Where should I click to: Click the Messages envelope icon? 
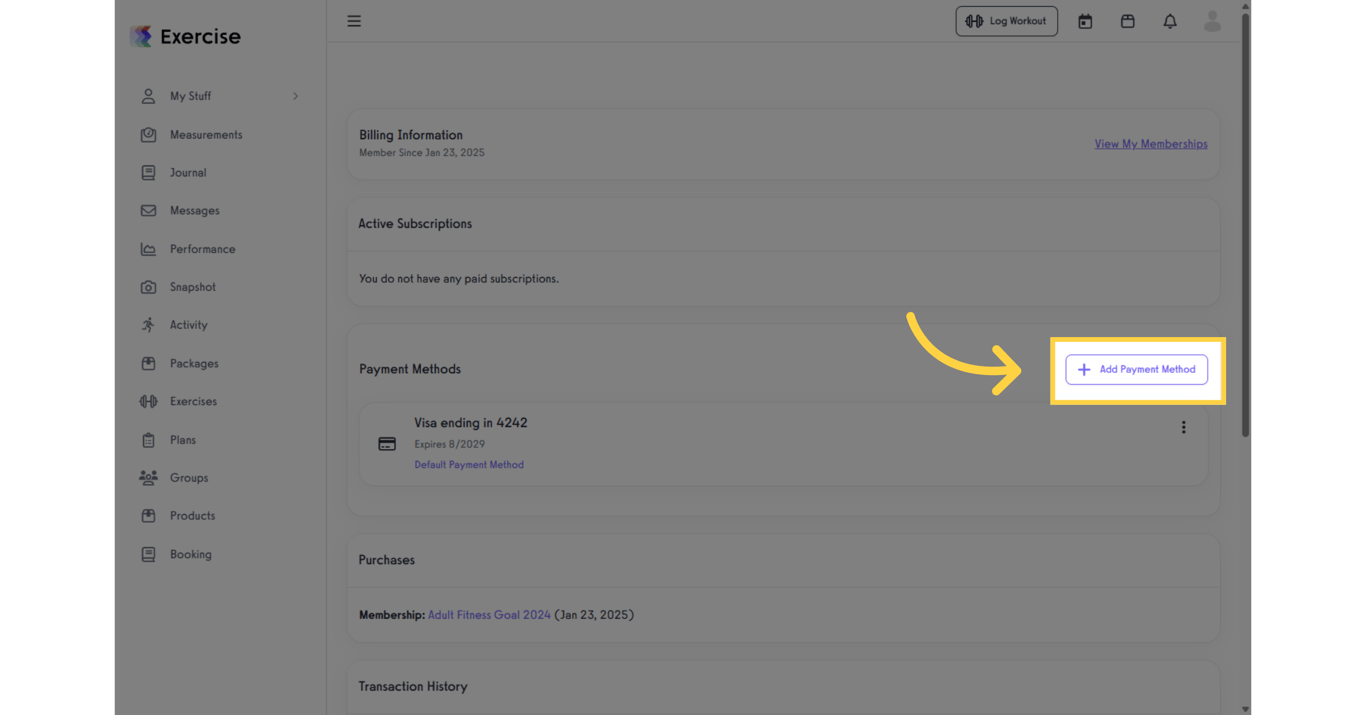tap(148, 210)
